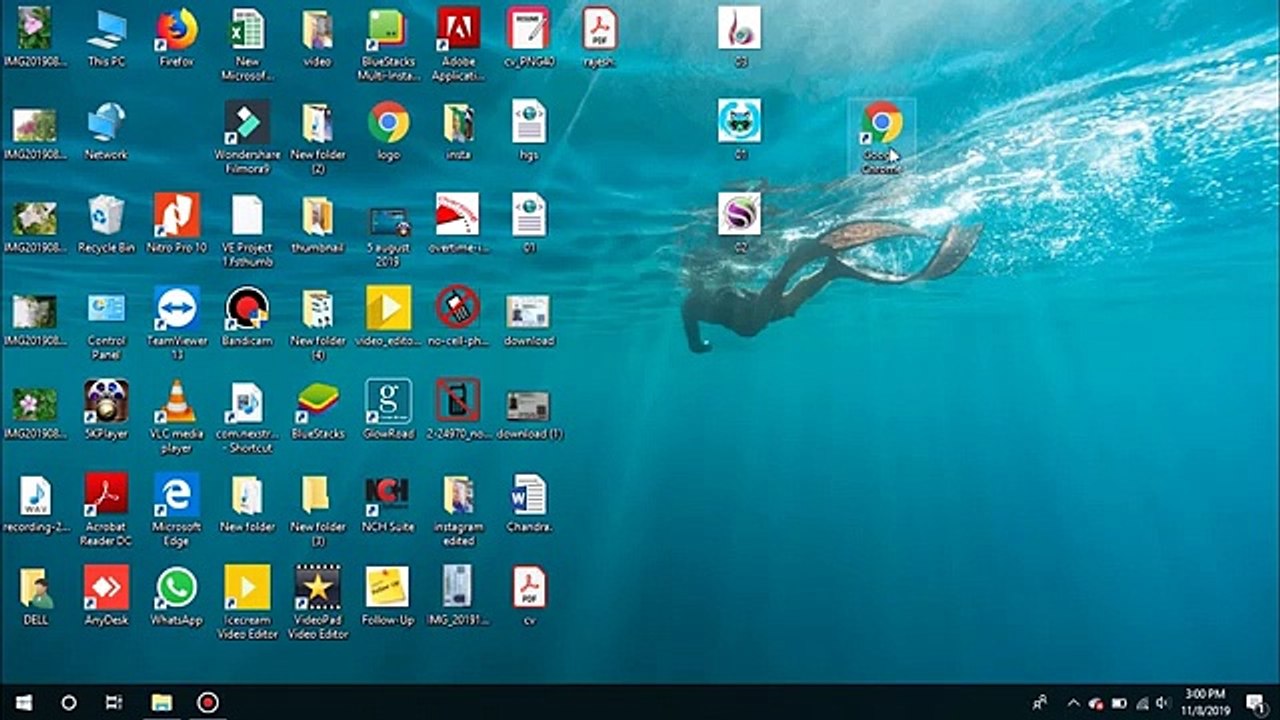Open the Adobe Application shortcut
This screenshot has width=1280, height=720.
[x=458, y=45]
